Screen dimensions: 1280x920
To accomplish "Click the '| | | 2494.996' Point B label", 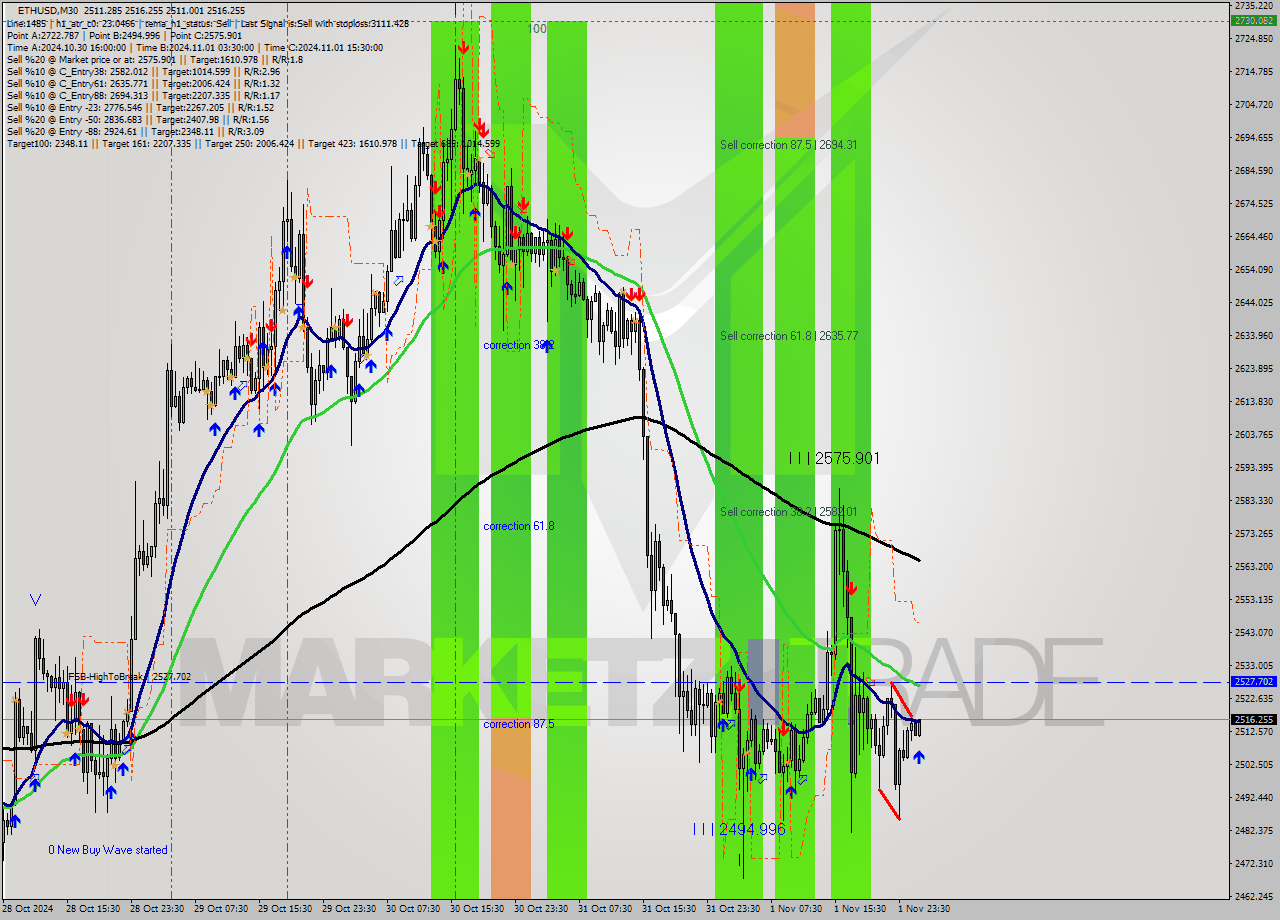I will pyautogui.click(x=739, y=829).
